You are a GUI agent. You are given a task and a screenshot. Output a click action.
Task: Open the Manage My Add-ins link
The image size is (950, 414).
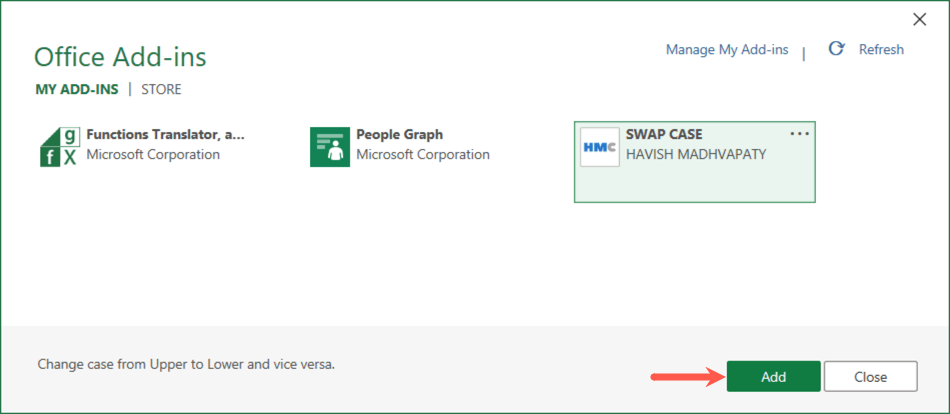tap(727, 49)
